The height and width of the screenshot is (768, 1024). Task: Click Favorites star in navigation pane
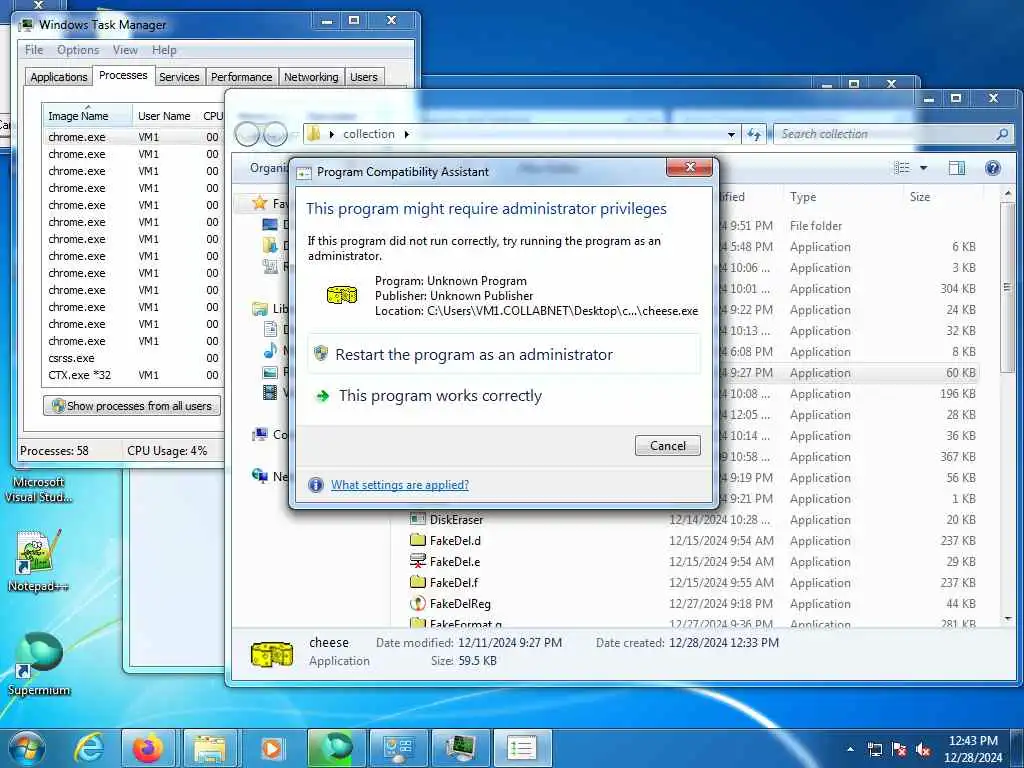tap(260, 203)
